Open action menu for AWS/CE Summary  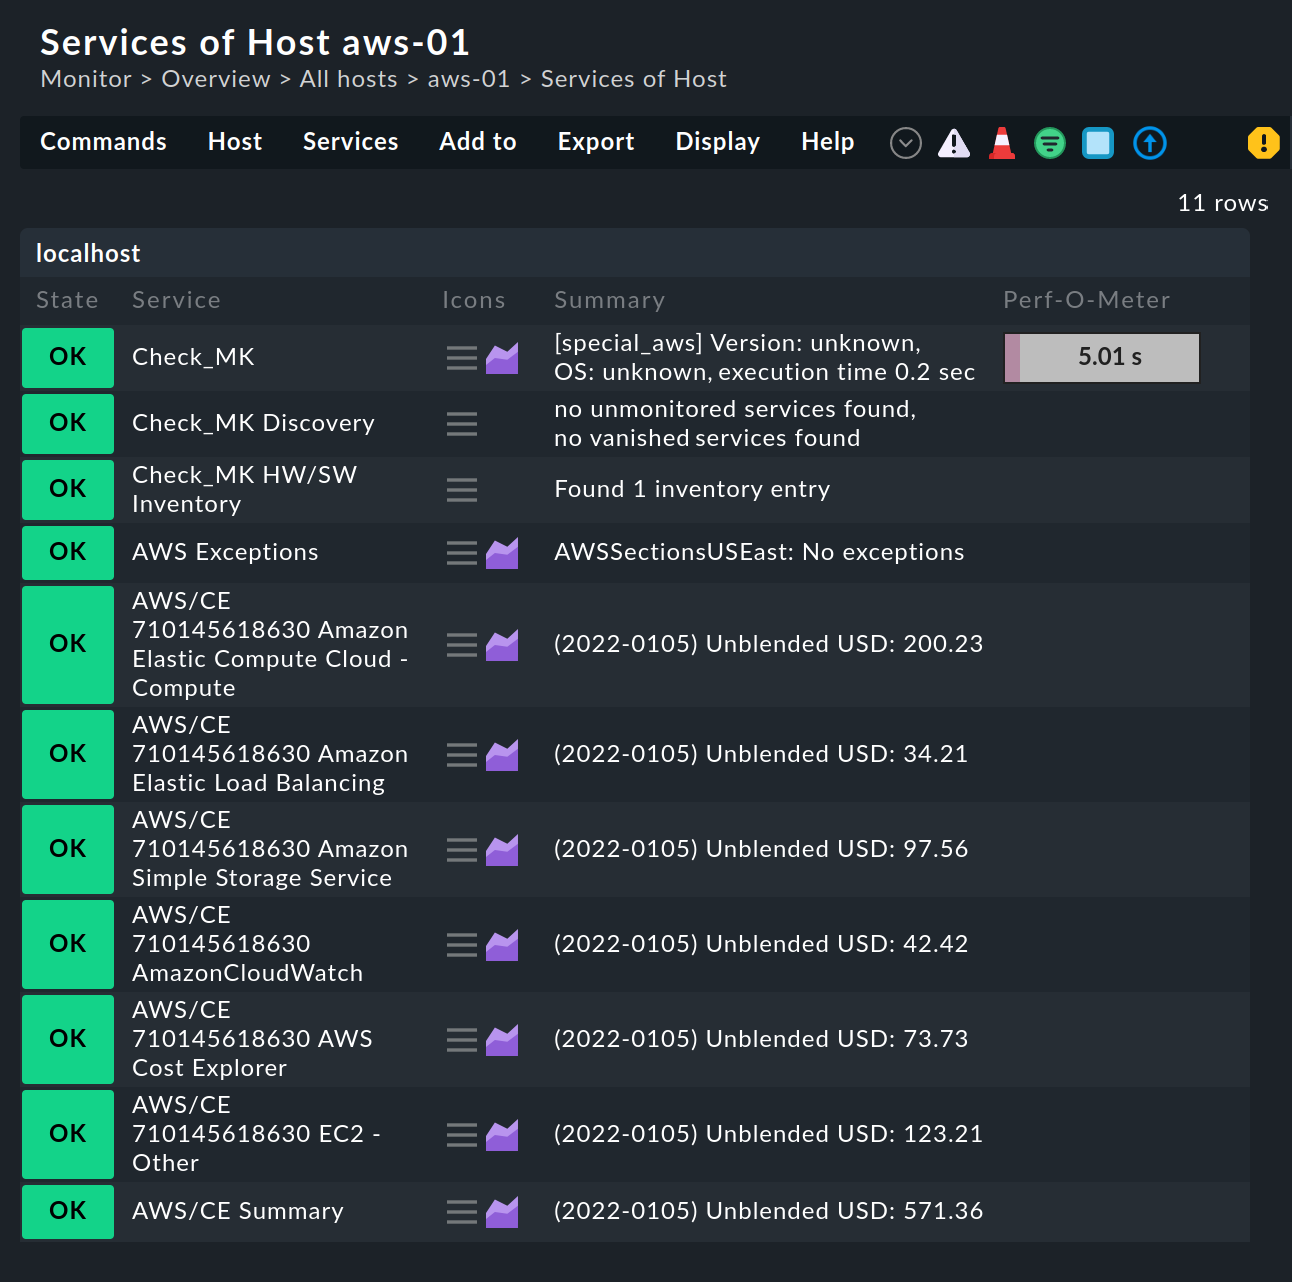(462, 1212)
